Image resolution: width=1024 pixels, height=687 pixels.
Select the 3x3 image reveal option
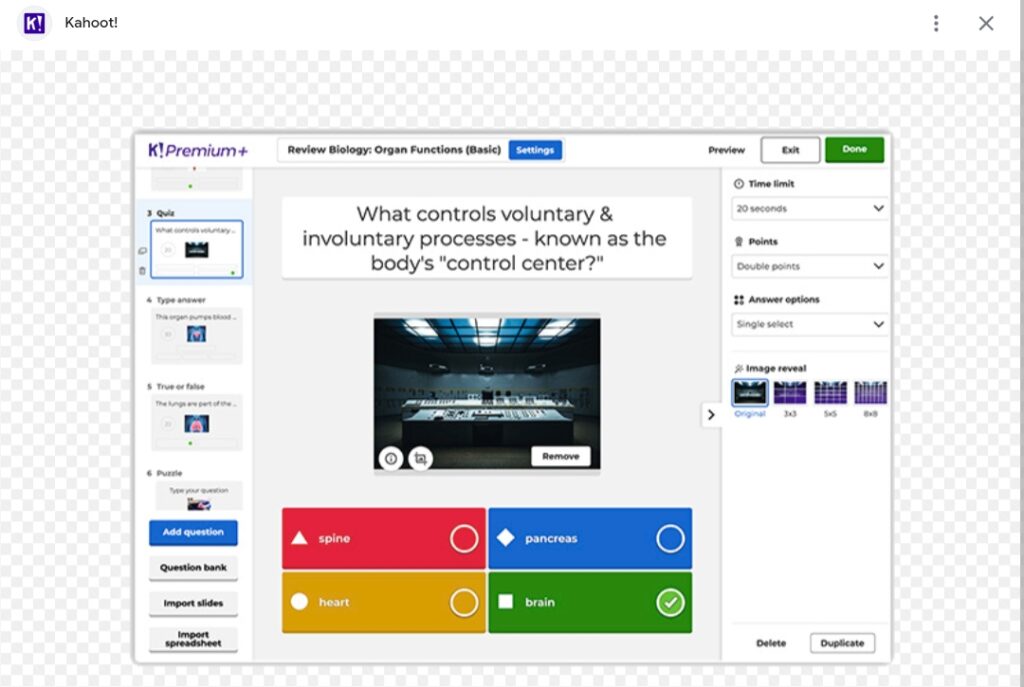[789, 392]
